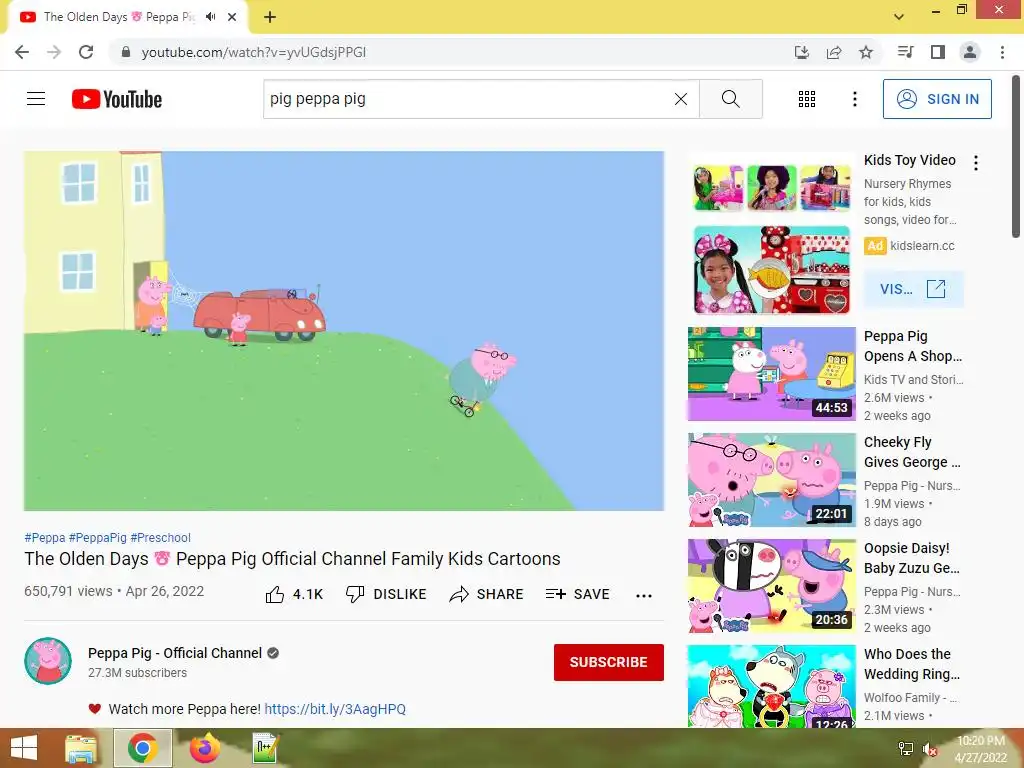Screen dimensions: 1024x768
Task: Open Peppa Pig Opens A Shop thumbnail
Action: 771,374
